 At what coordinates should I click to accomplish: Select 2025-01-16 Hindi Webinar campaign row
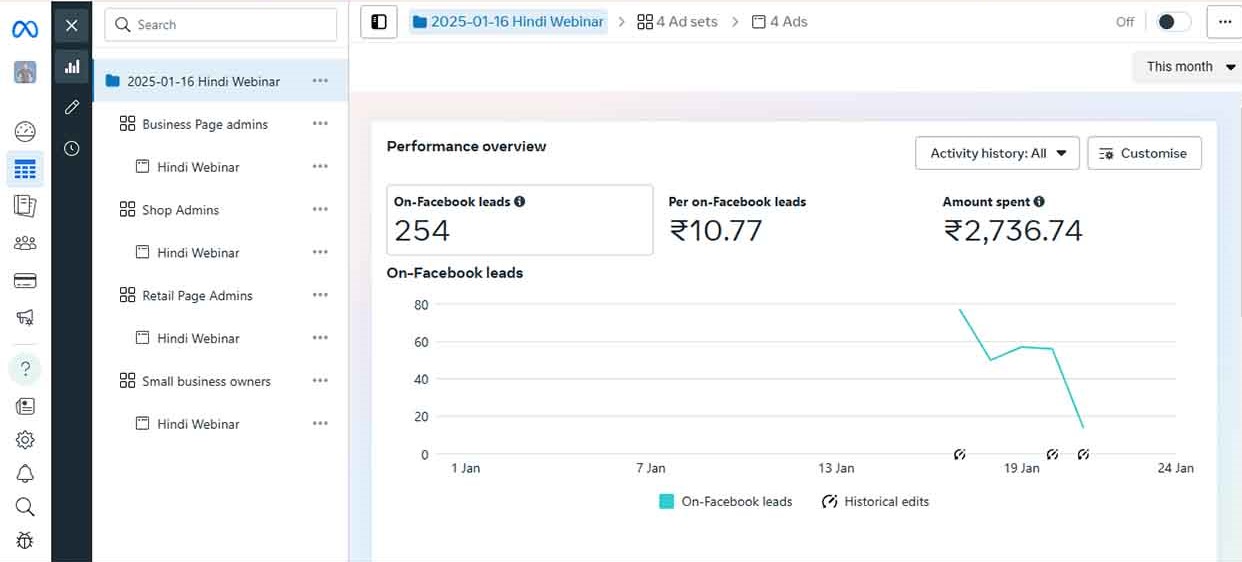pos(221,81)
